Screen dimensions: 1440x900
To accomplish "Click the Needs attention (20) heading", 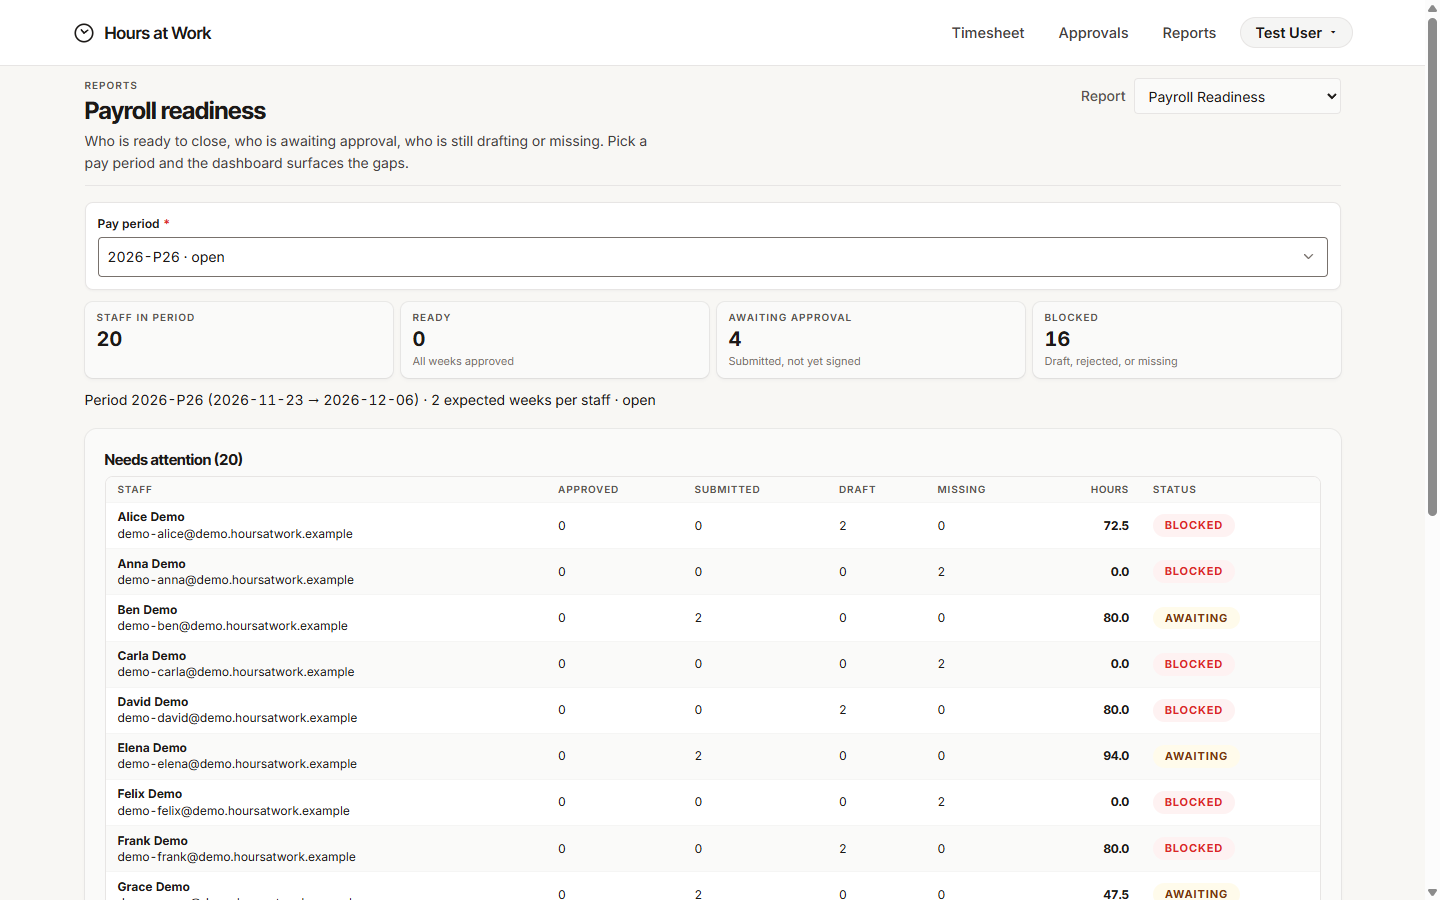I will tap(174, 460).
